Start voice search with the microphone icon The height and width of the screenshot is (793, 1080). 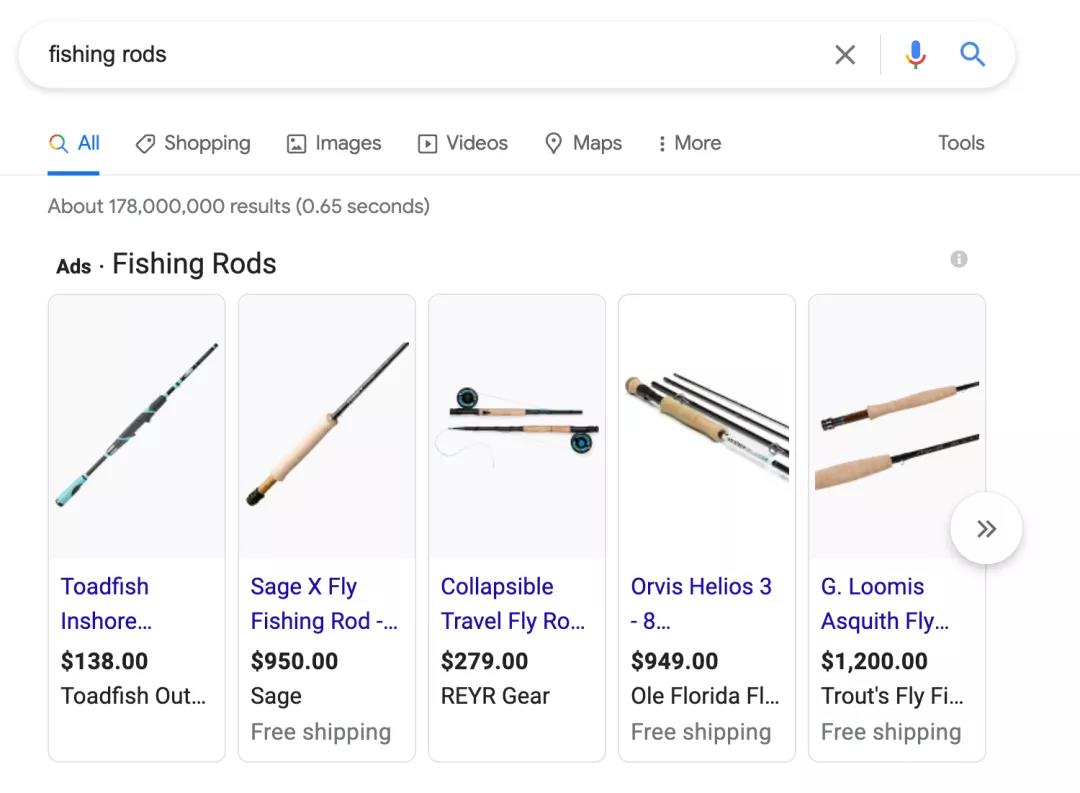pyautogui.click(x=915, y=55)
